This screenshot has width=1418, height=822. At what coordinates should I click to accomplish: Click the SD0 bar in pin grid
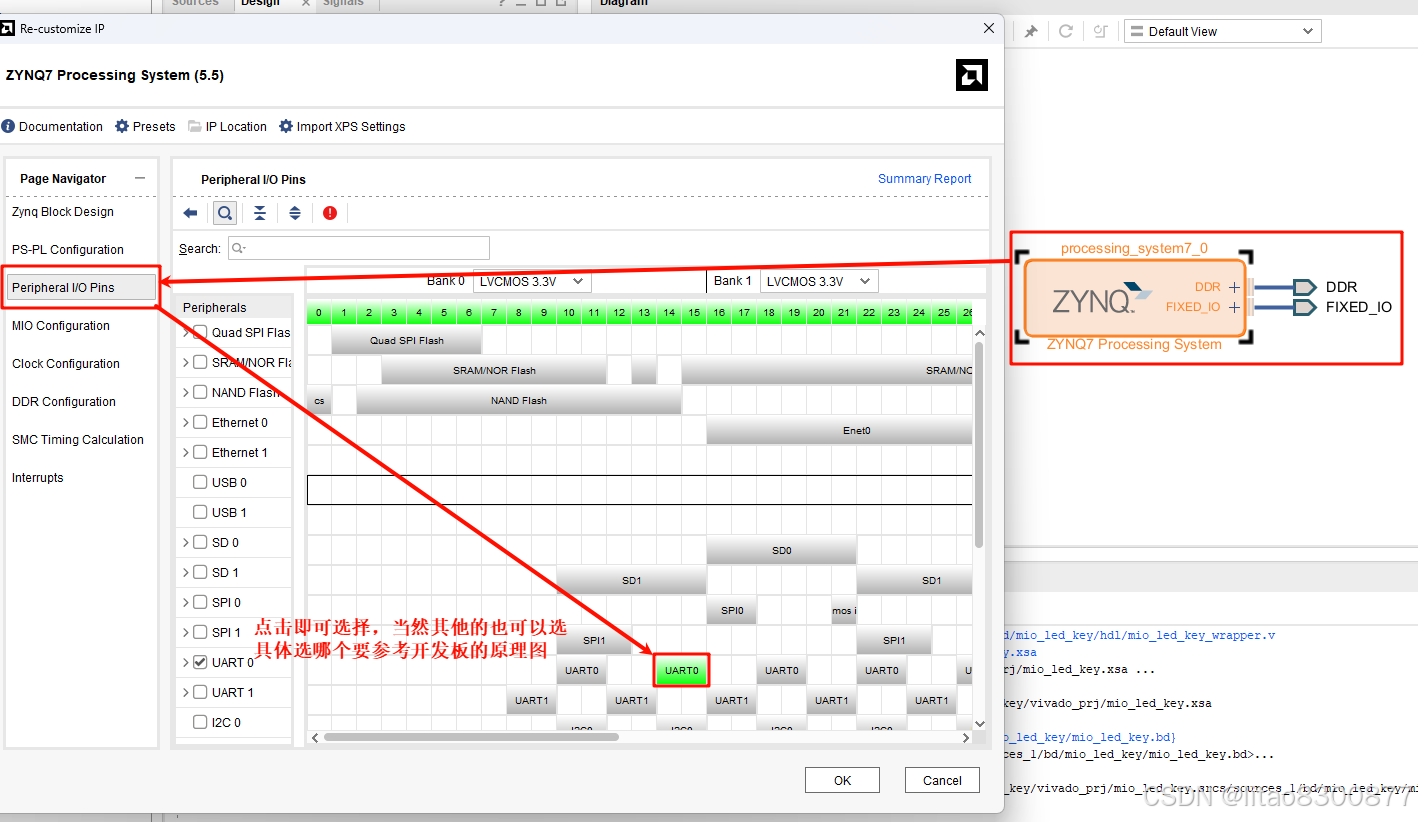tap(781, 550)
